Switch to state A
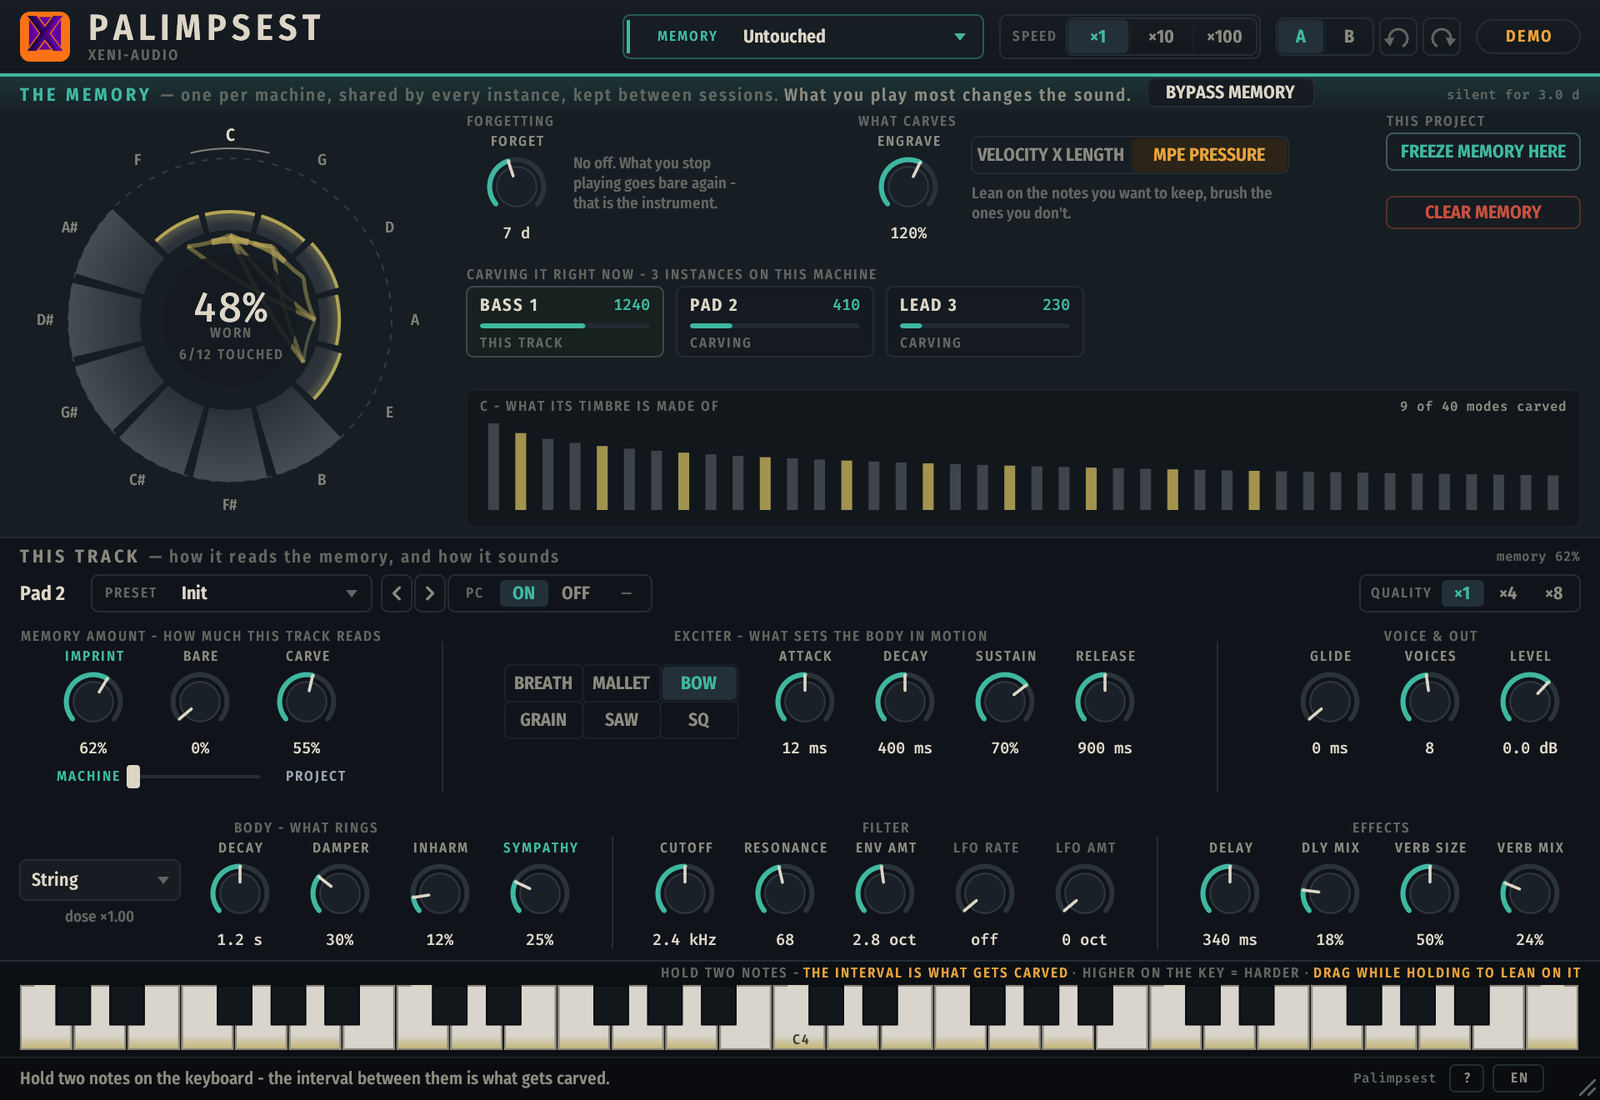 pyautogui.click(x=1301, y=37)
